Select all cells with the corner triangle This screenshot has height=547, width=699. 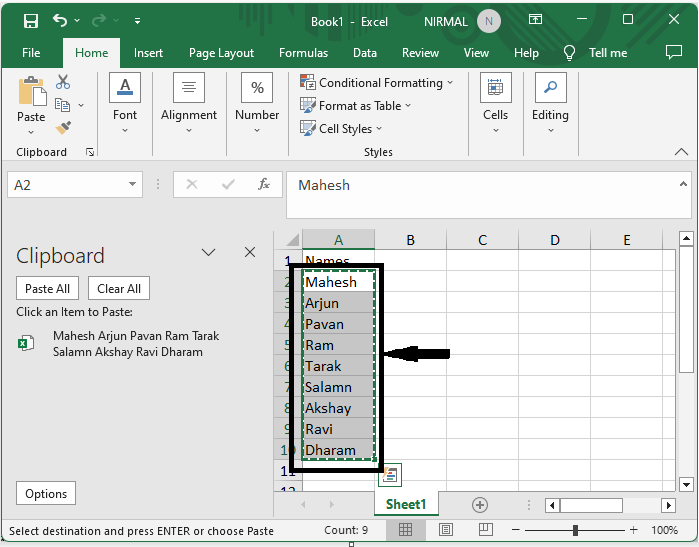point(292,240)
